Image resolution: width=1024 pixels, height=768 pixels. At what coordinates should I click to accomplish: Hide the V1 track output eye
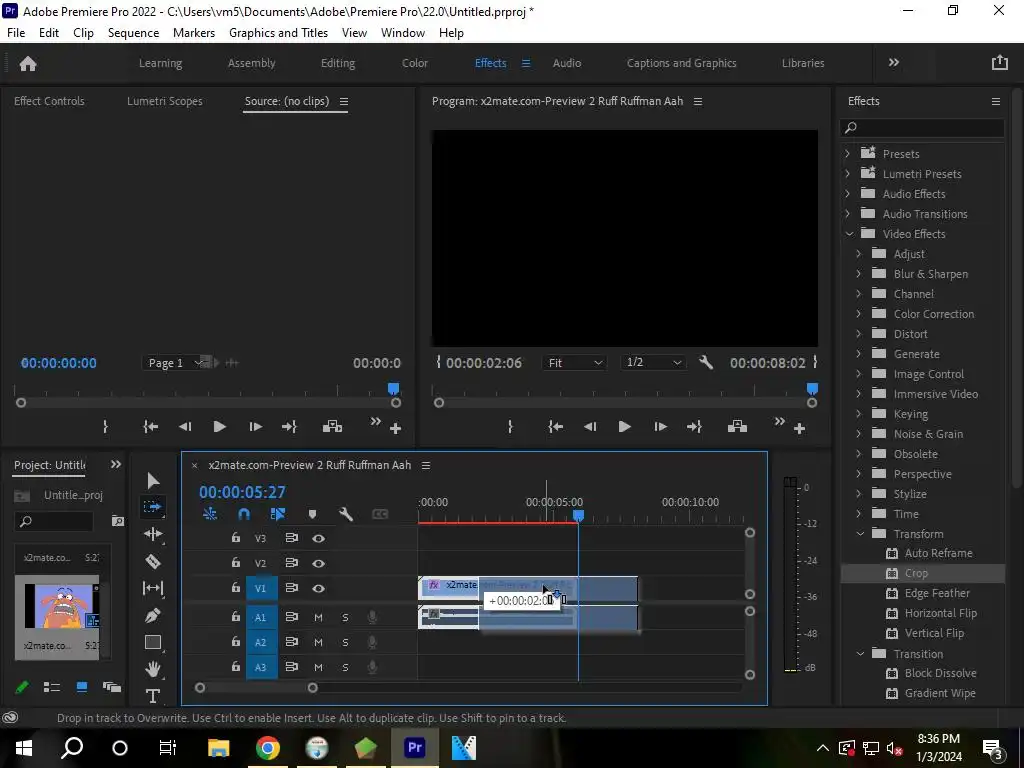(x=318, y=588)
